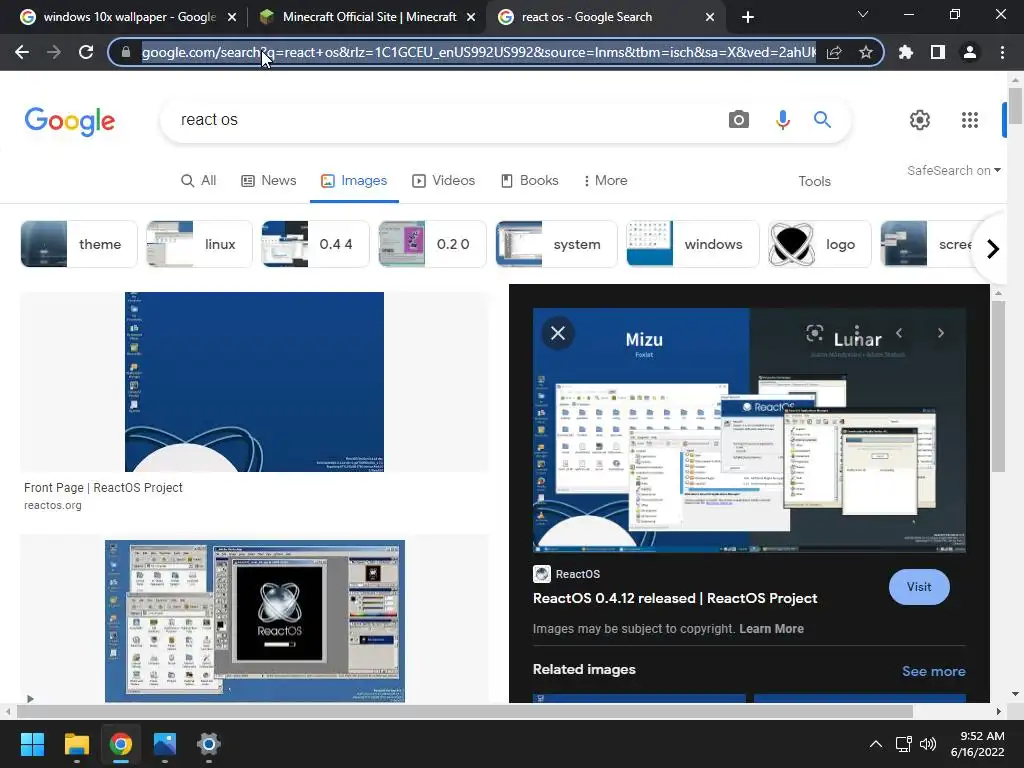
Task: Open File Explorer from taskbar
Action: (76, 744)
